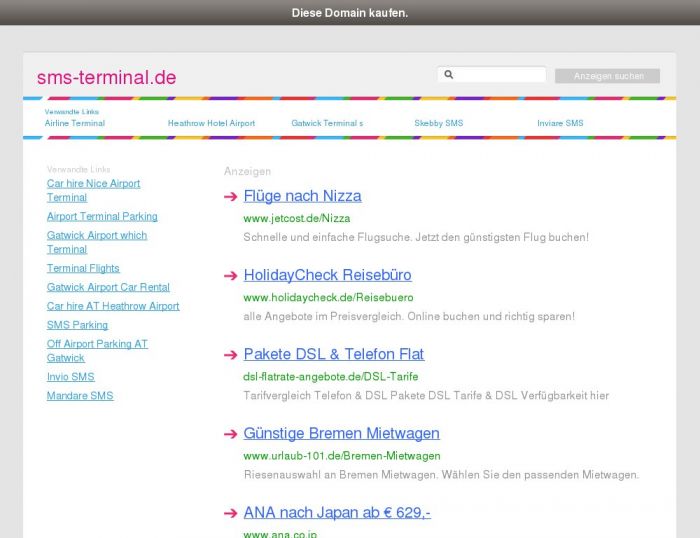Click the magnifier icon in search box
This screenshot has height=538, width=700.
click(x=449, y=75)
